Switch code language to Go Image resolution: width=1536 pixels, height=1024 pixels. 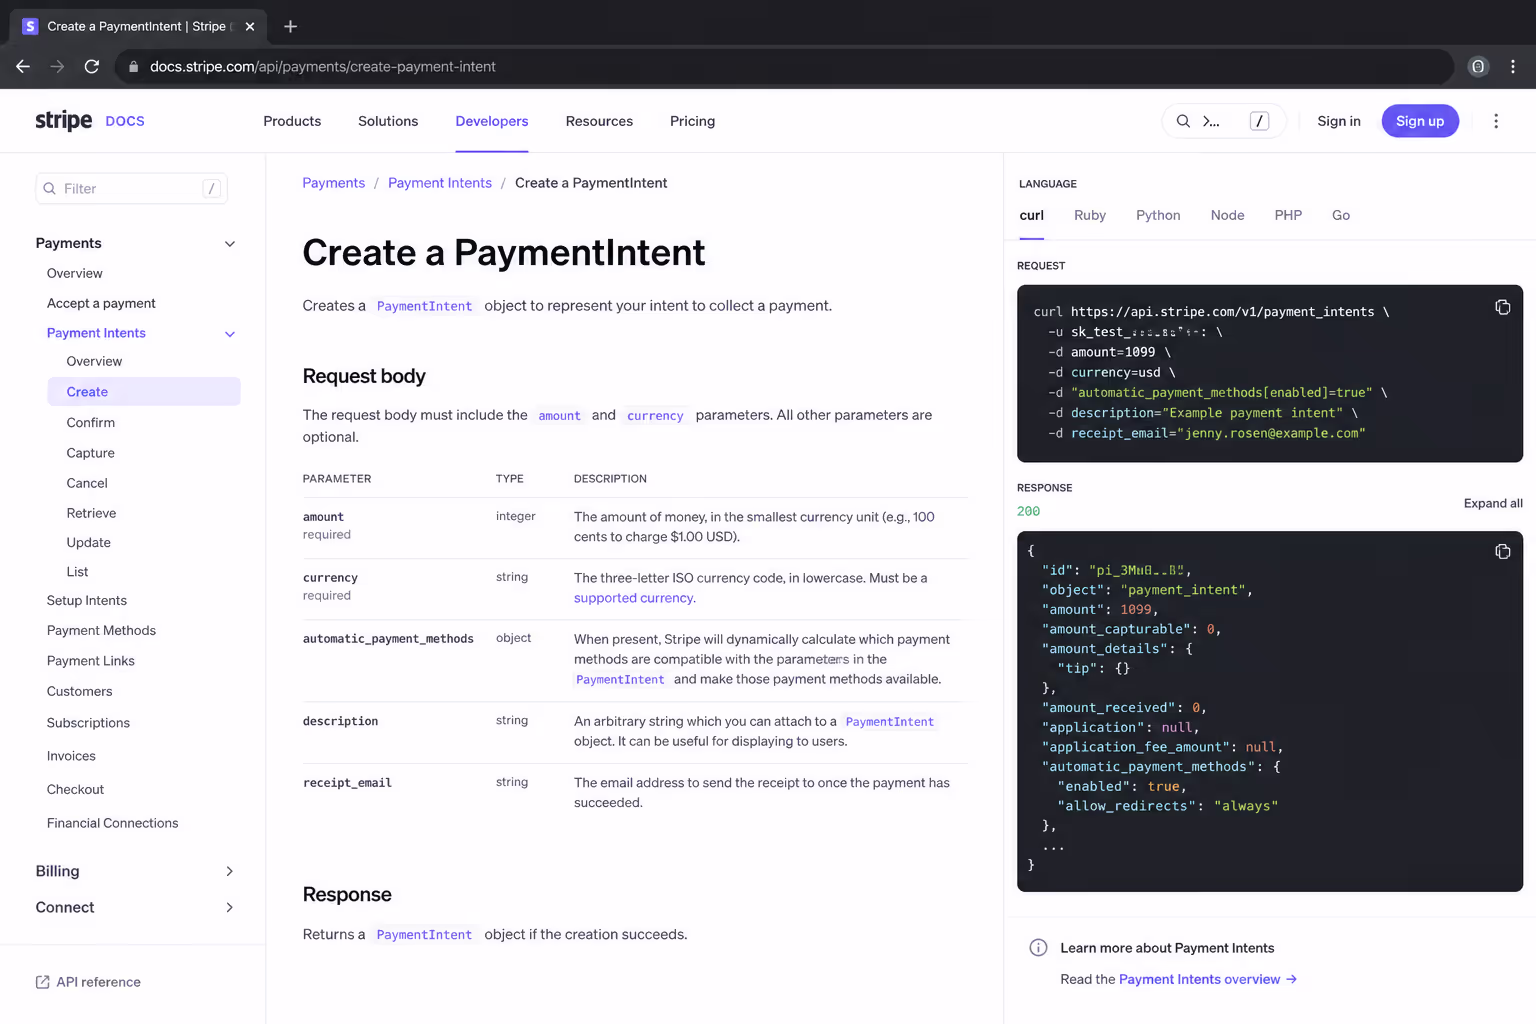point(1341,215)
